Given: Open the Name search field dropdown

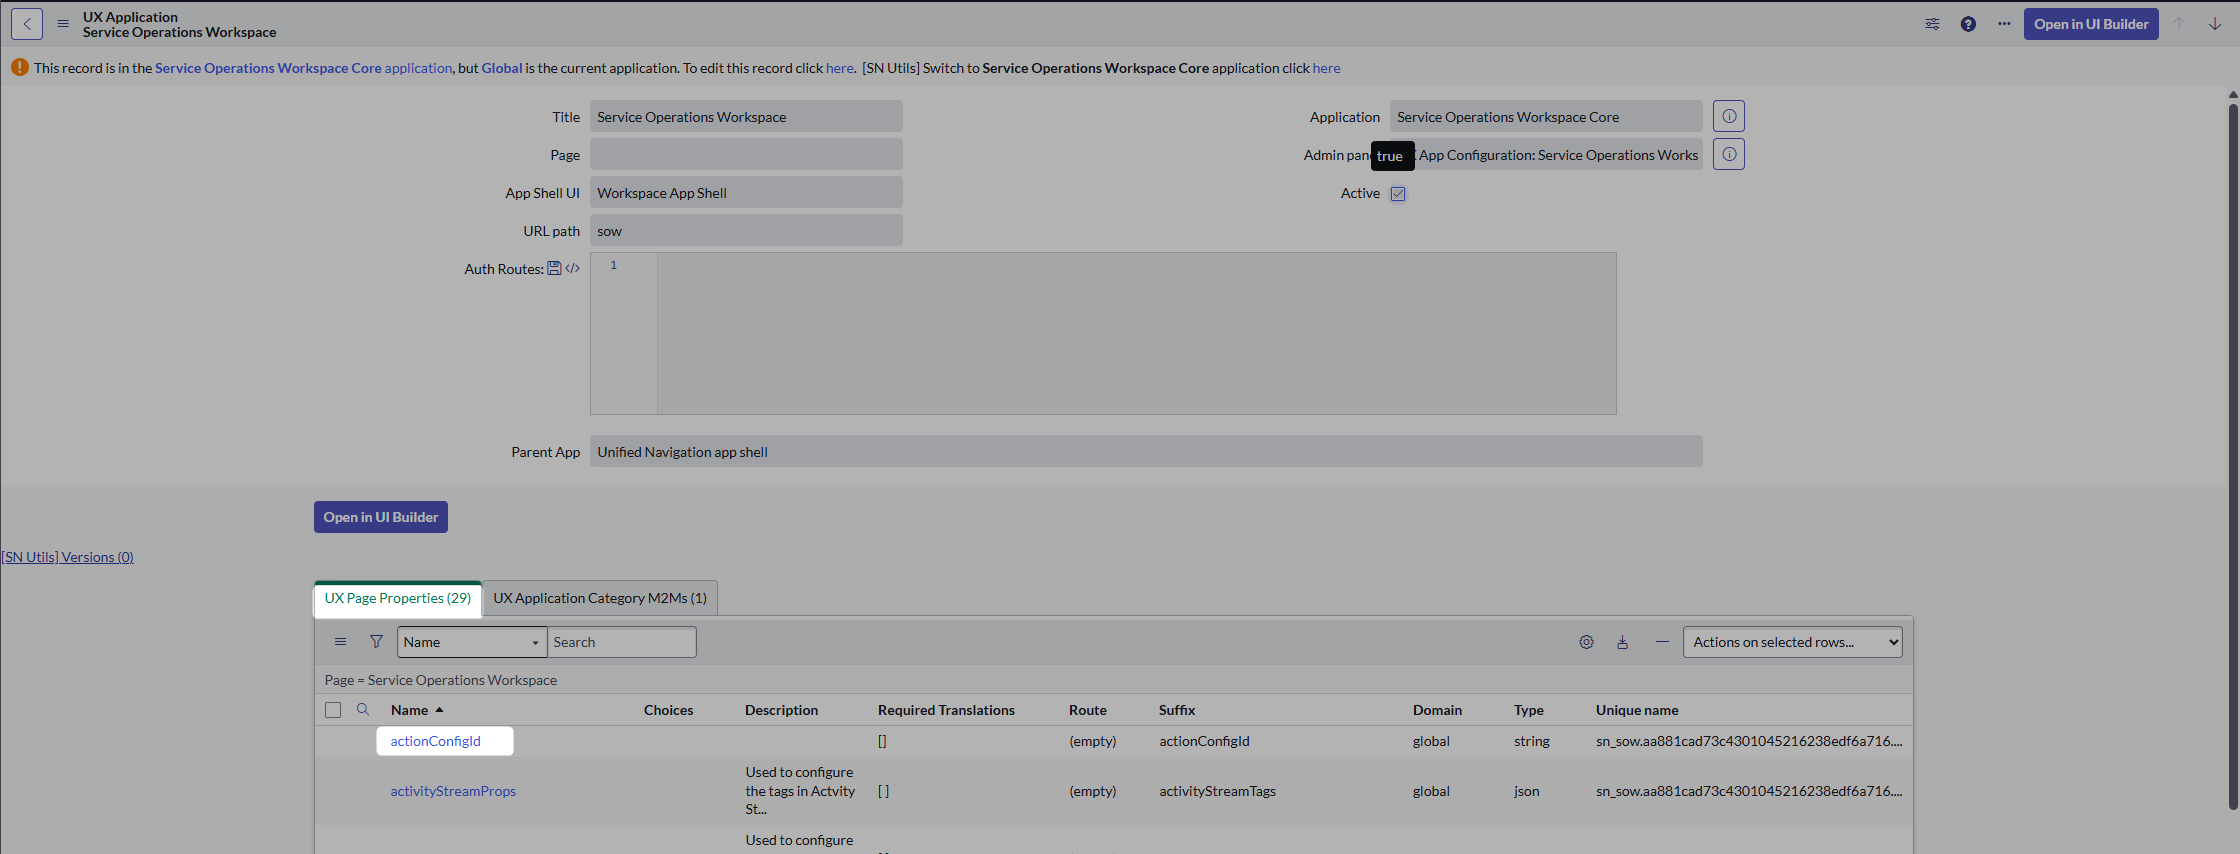Looking at the screenshot, I should click(471, 642).
